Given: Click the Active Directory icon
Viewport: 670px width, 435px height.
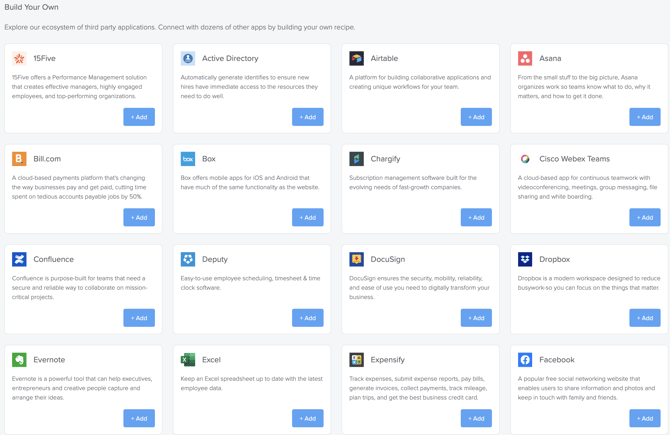Looking at the screenshot, I should coord(188,58).
